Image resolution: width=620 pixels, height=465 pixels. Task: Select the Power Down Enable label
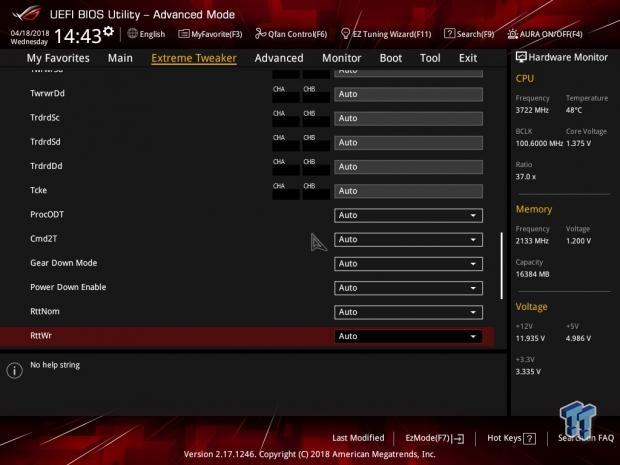coord(68,287)
